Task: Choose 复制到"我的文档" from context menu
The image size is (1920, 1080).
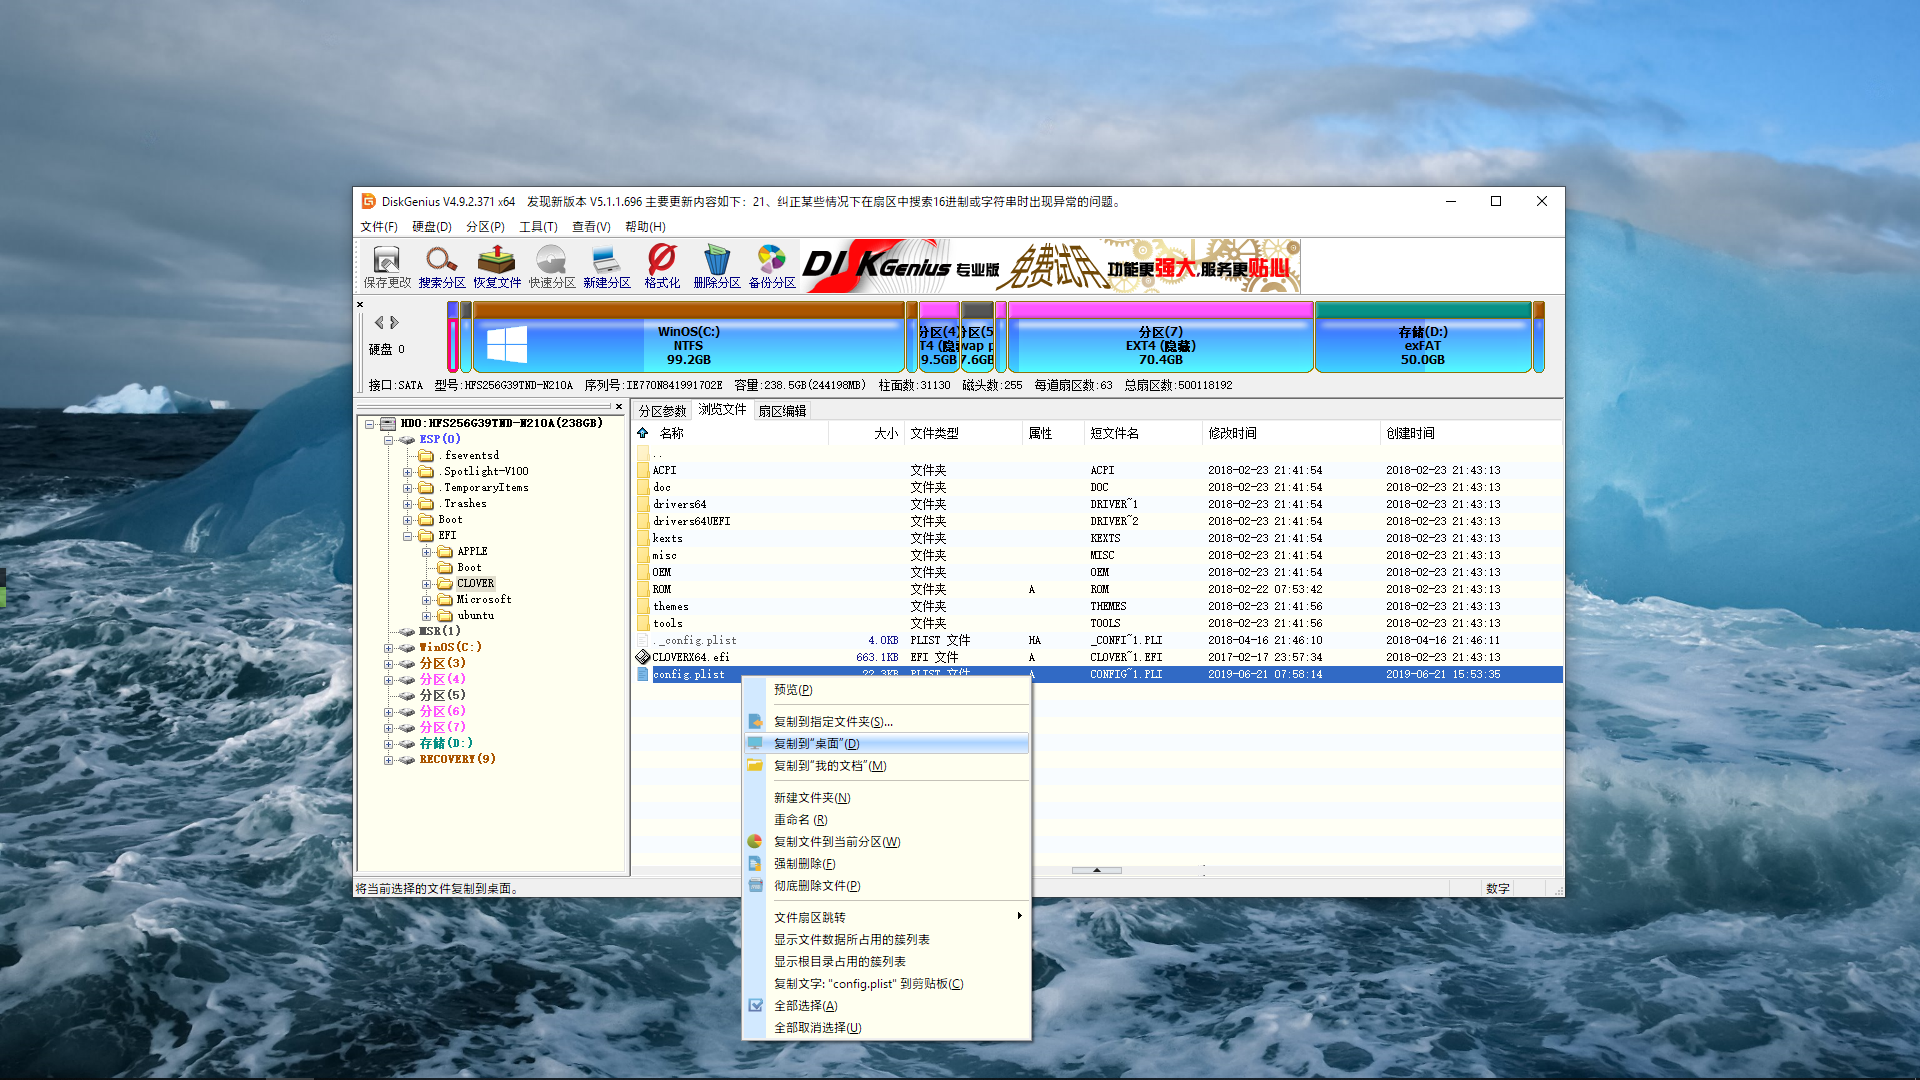Action: pyautogui.click(x=829, y=766)
